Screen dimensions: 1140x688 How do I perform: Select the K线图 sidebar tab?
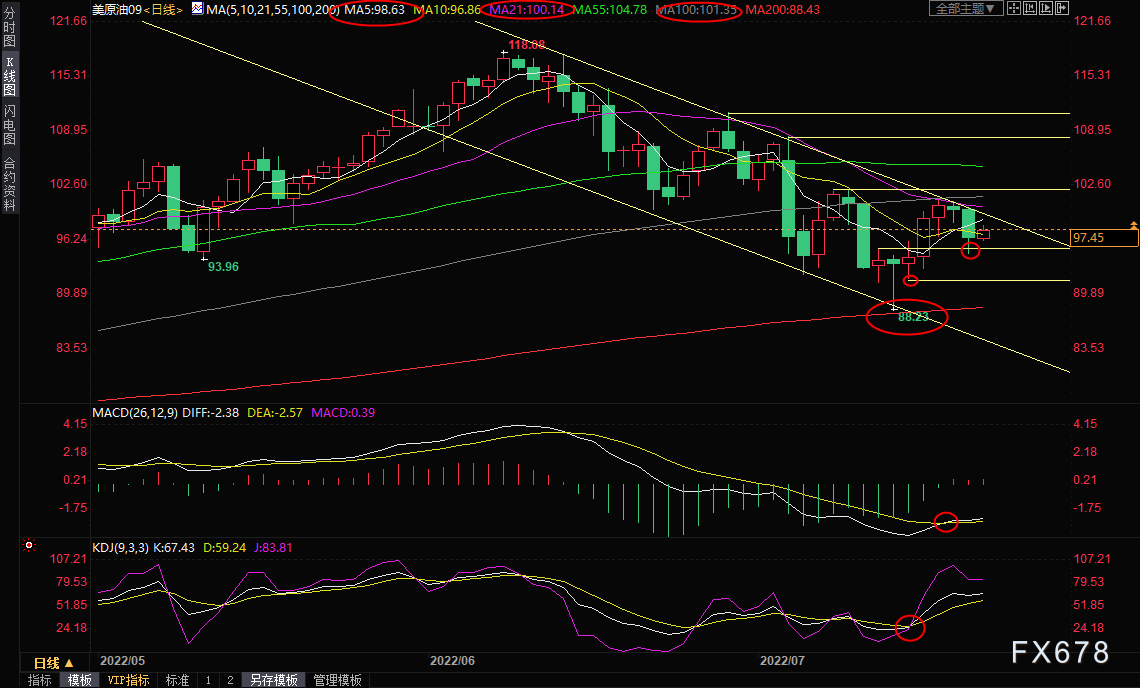9,76
